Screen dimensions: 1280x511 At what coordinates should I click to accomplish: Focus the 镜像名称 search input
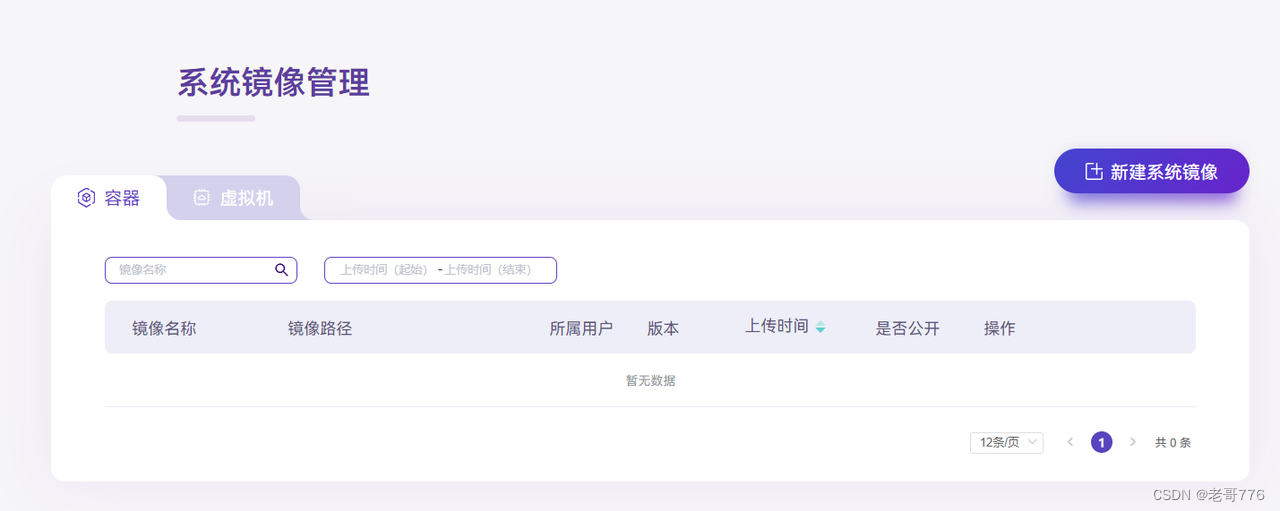click(201, 270)
